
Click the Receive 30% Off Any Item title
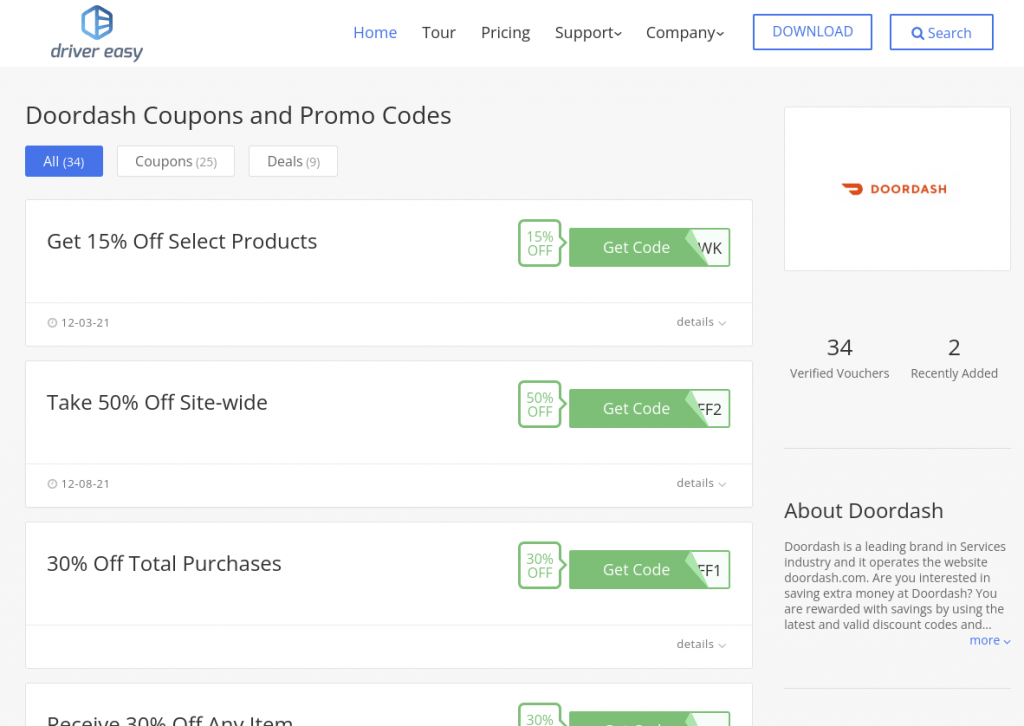pyautogui.click(x=170, y=719)
